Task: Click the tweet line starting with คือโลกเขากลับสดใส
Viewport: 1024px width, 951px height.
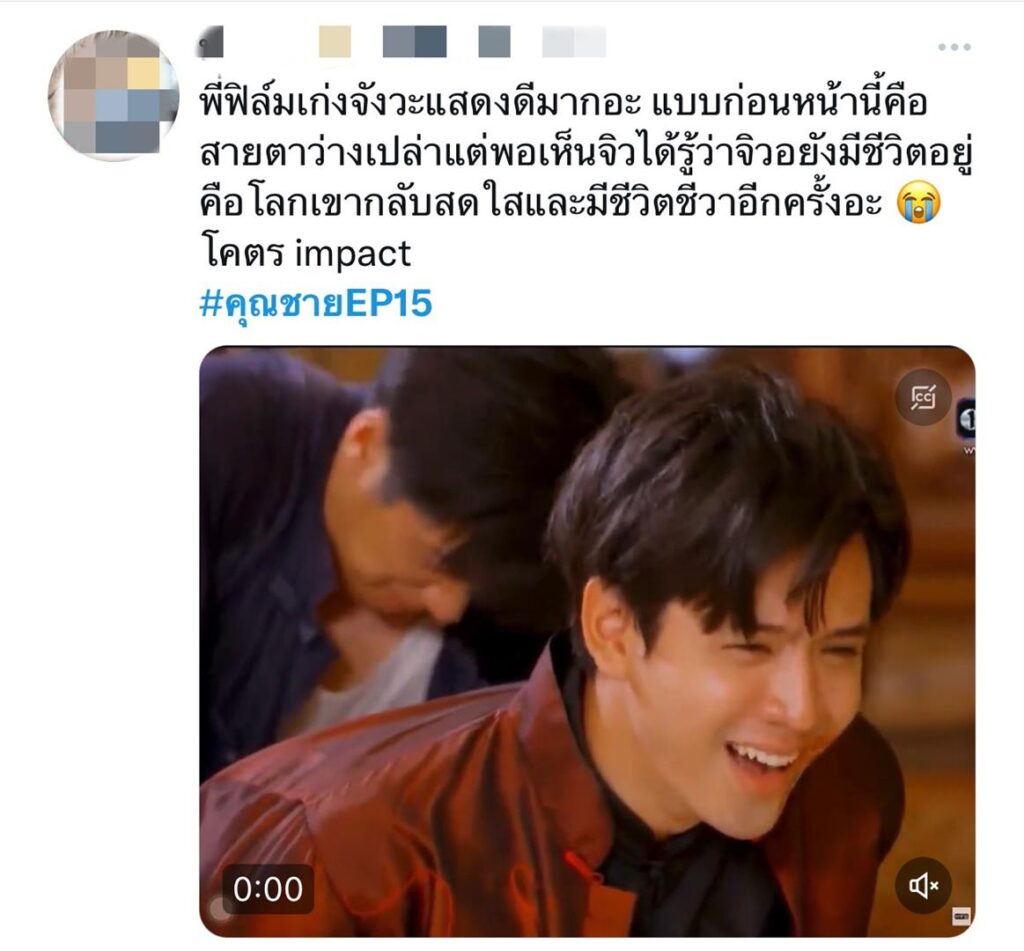Action: click(x=541, y=204)
